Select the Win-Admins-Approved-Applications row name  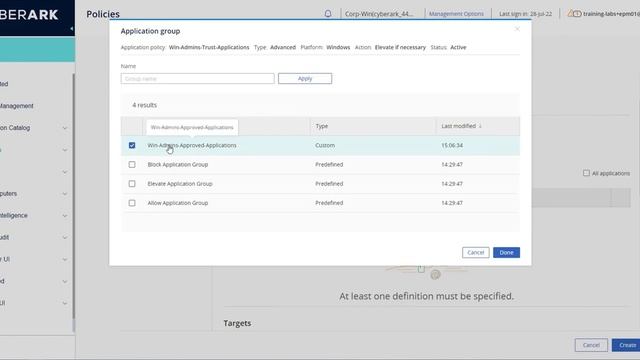tap(192, 145)
